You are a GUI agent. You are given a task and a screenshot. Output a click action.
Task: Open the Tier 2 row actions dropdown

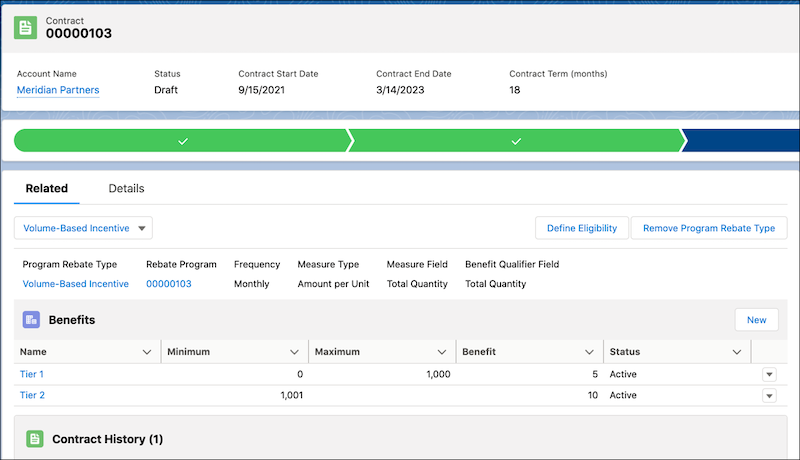(x=769, y=395)
